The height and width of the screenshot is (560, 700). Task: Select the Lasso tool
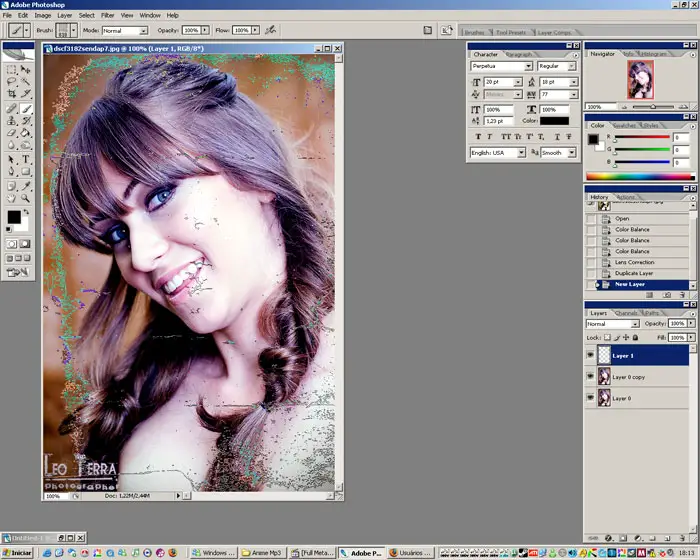tap(12, 83)
